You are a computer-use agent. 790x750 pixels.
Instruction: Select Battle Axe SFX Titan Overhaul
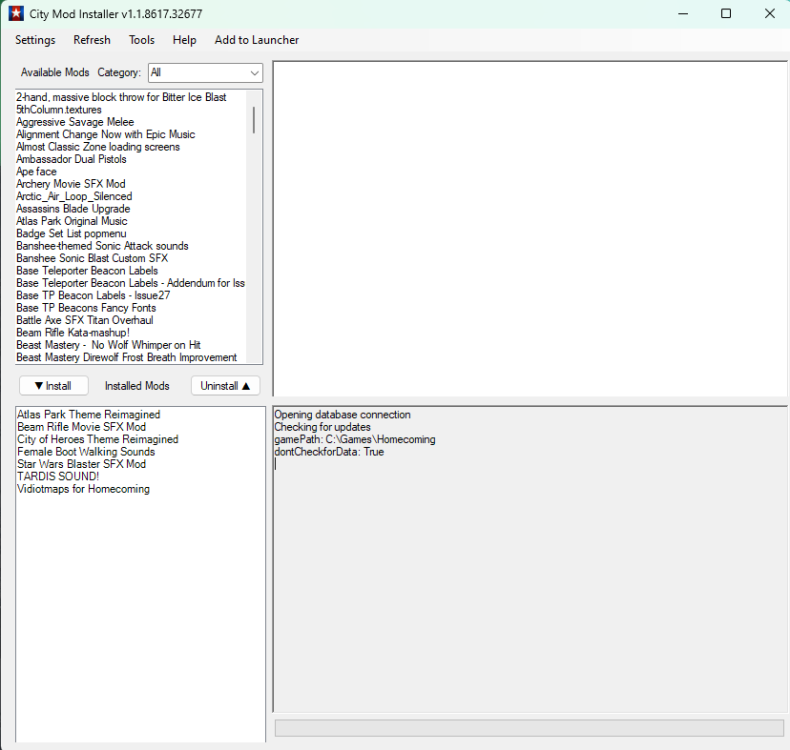[x=85, y=320]
